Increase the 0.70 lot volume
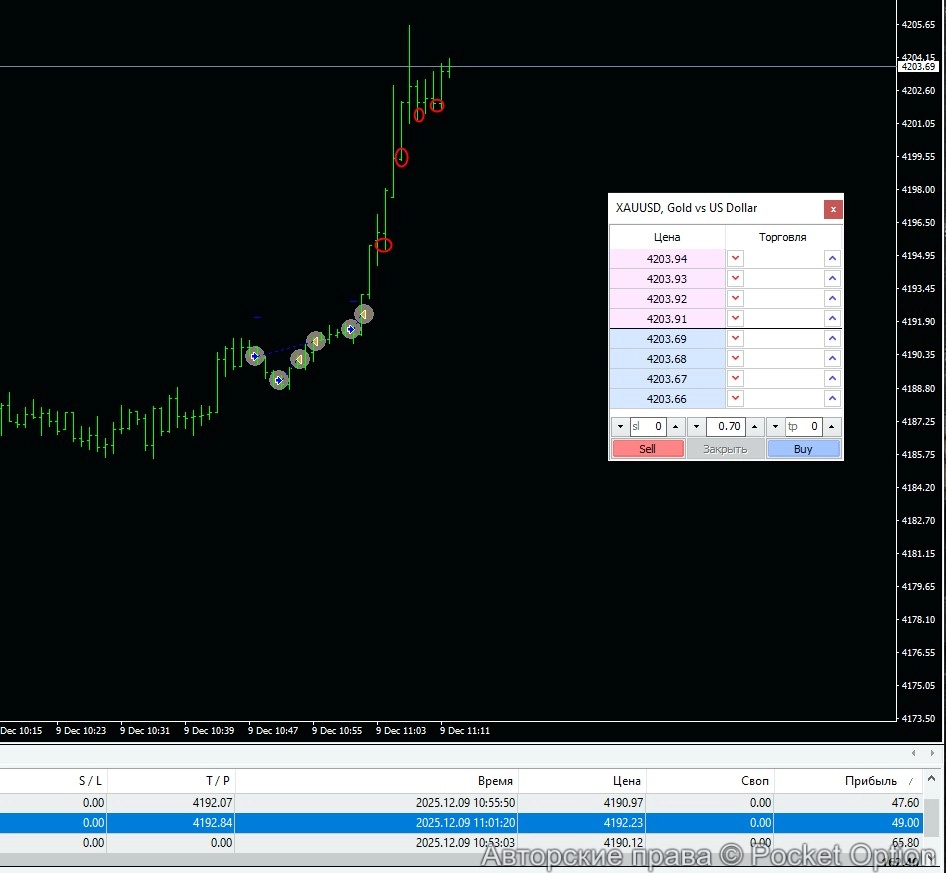946x873 pixels. pyautogui.click(x=755, y=427)
